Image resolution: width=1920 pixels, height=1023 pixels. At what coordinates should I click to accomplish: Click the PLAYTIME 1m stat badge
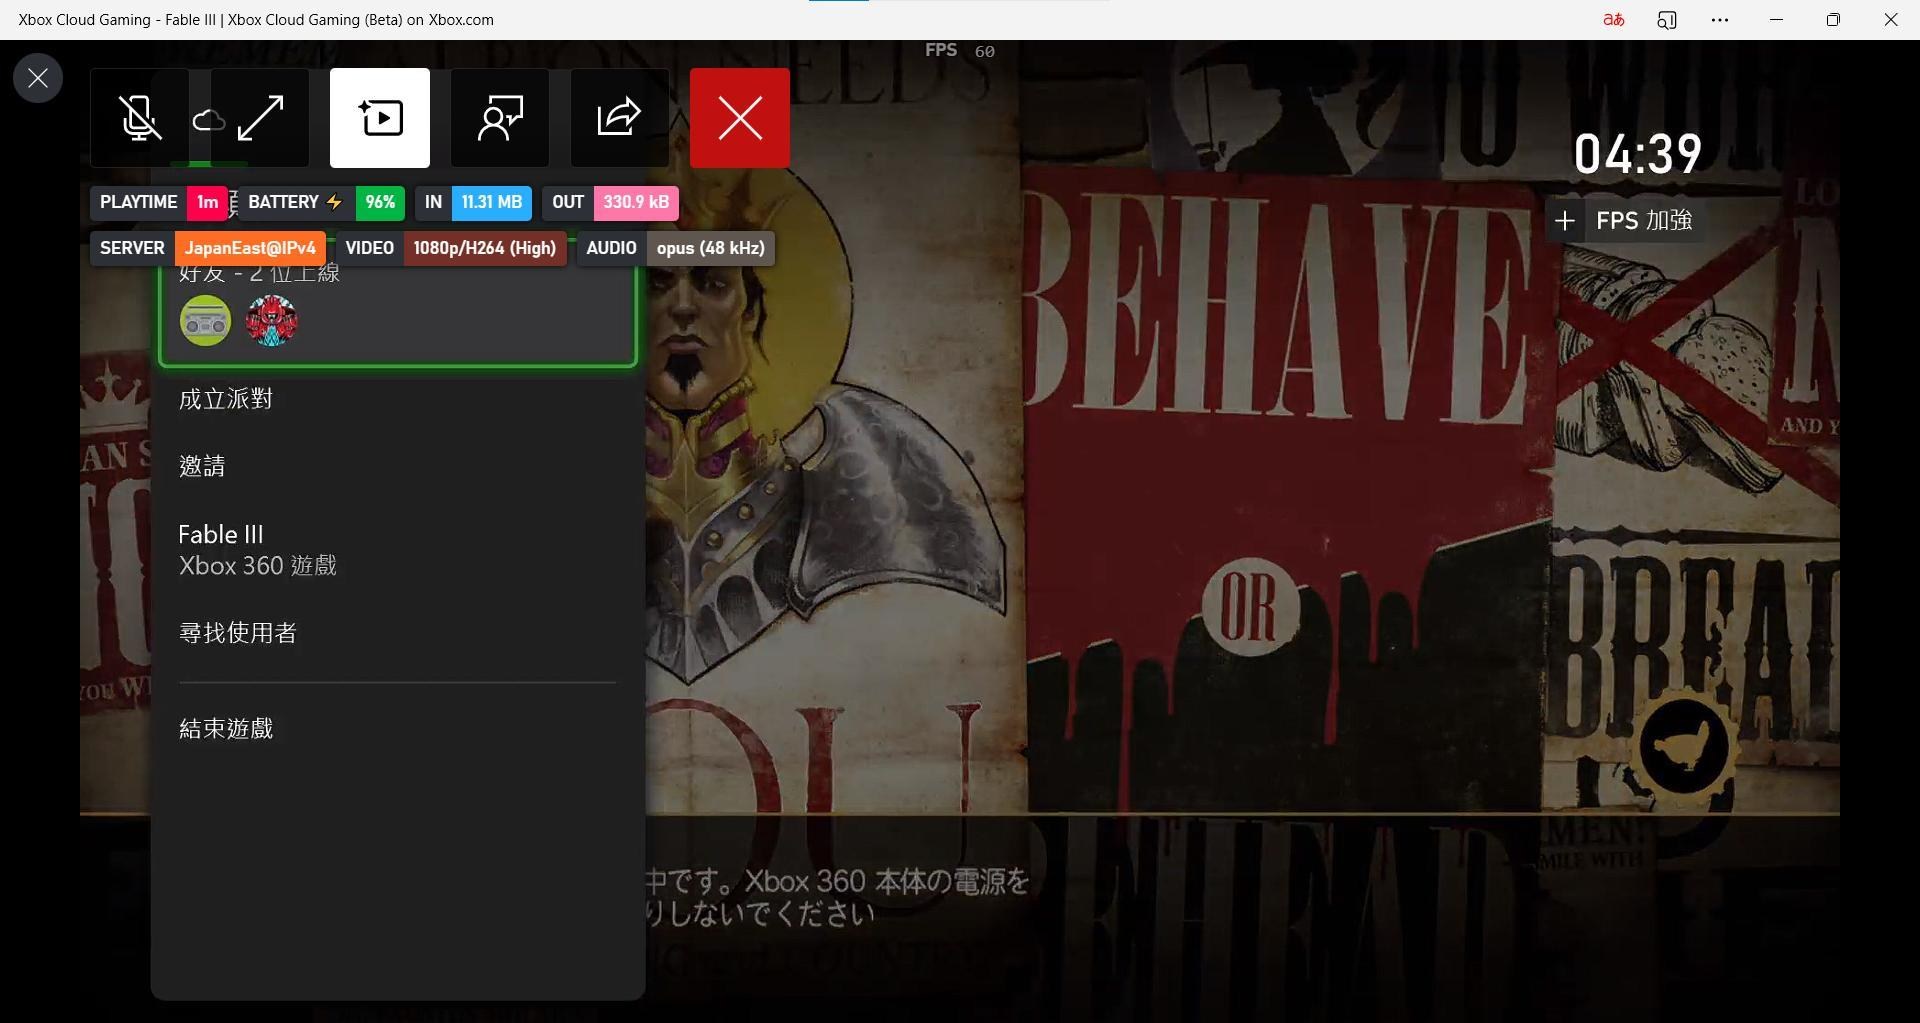point(159,202)
